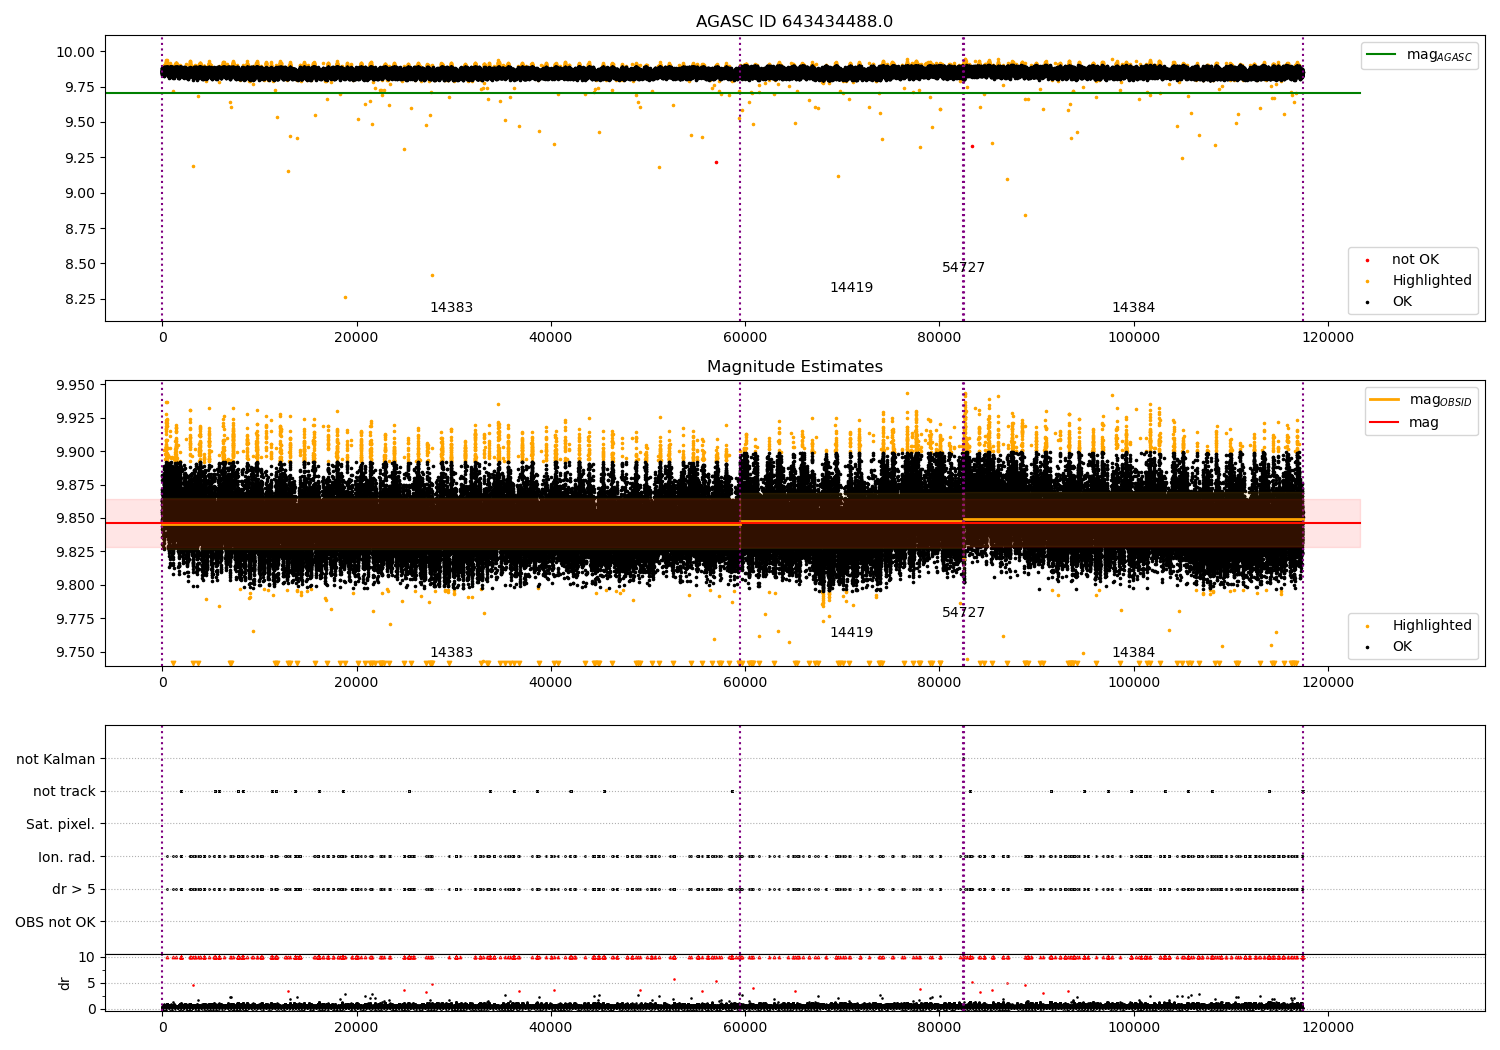This screenshot has height=1050, width=1500.
Task: Click the '9.800' y-axis tick label
Action: 76,585
